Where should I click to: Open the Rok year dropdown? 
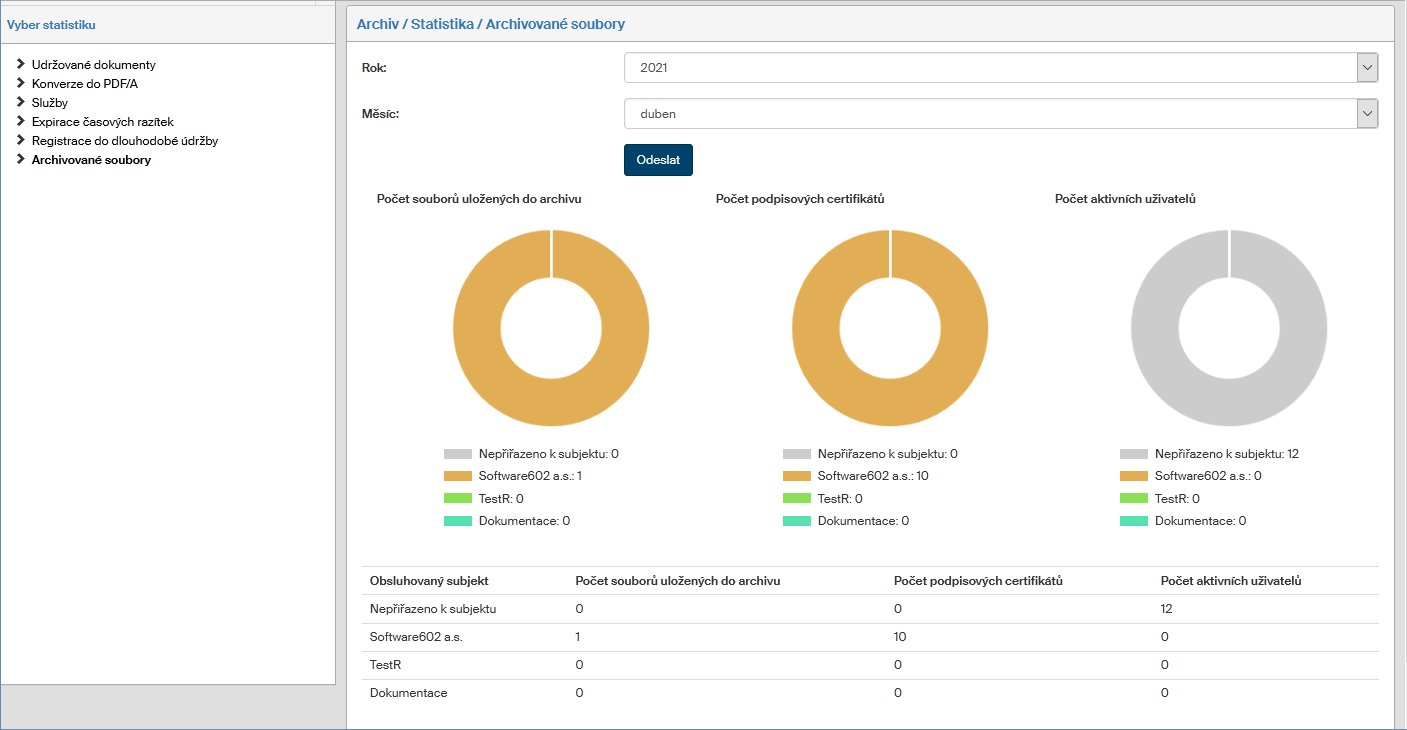pos(1000,68)
